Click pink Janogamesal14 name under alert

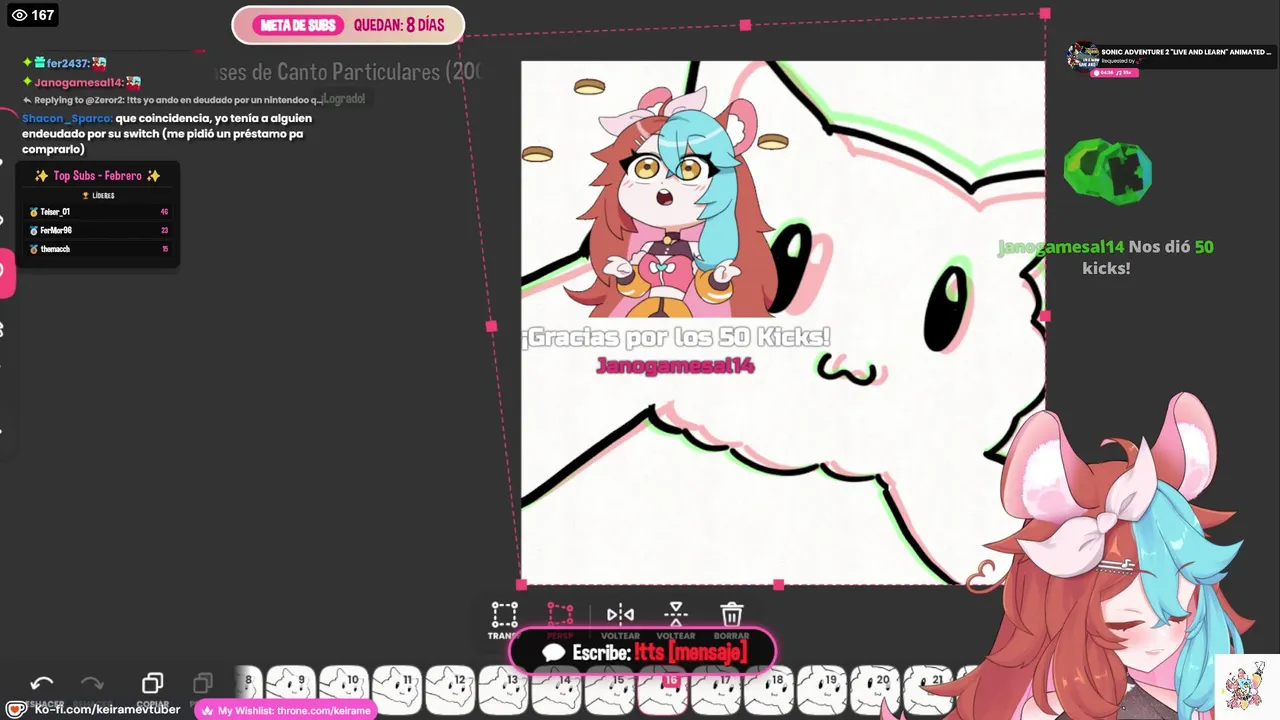coord(675,366)
